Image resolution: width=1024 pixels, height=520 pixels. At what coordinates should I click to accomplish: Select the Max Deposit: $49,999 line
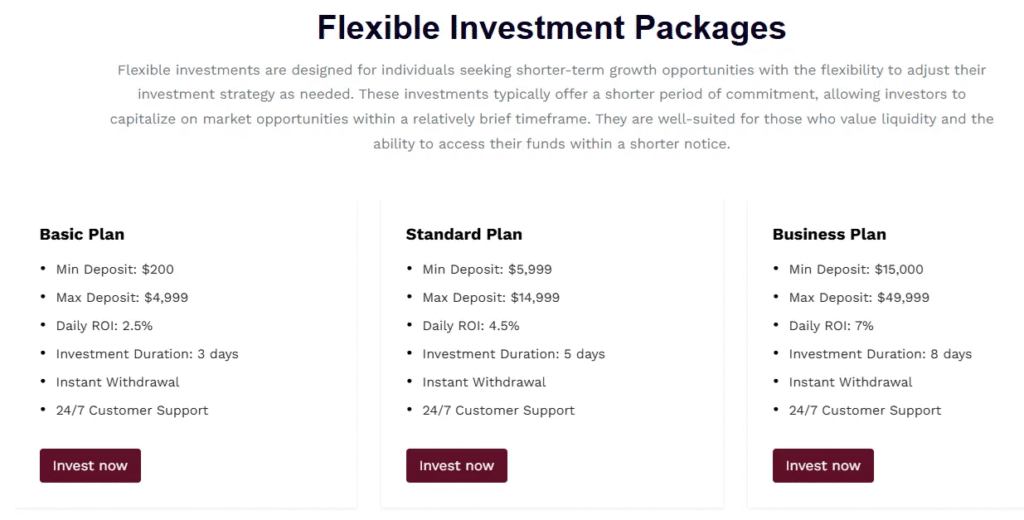click(x=859, y=297)
